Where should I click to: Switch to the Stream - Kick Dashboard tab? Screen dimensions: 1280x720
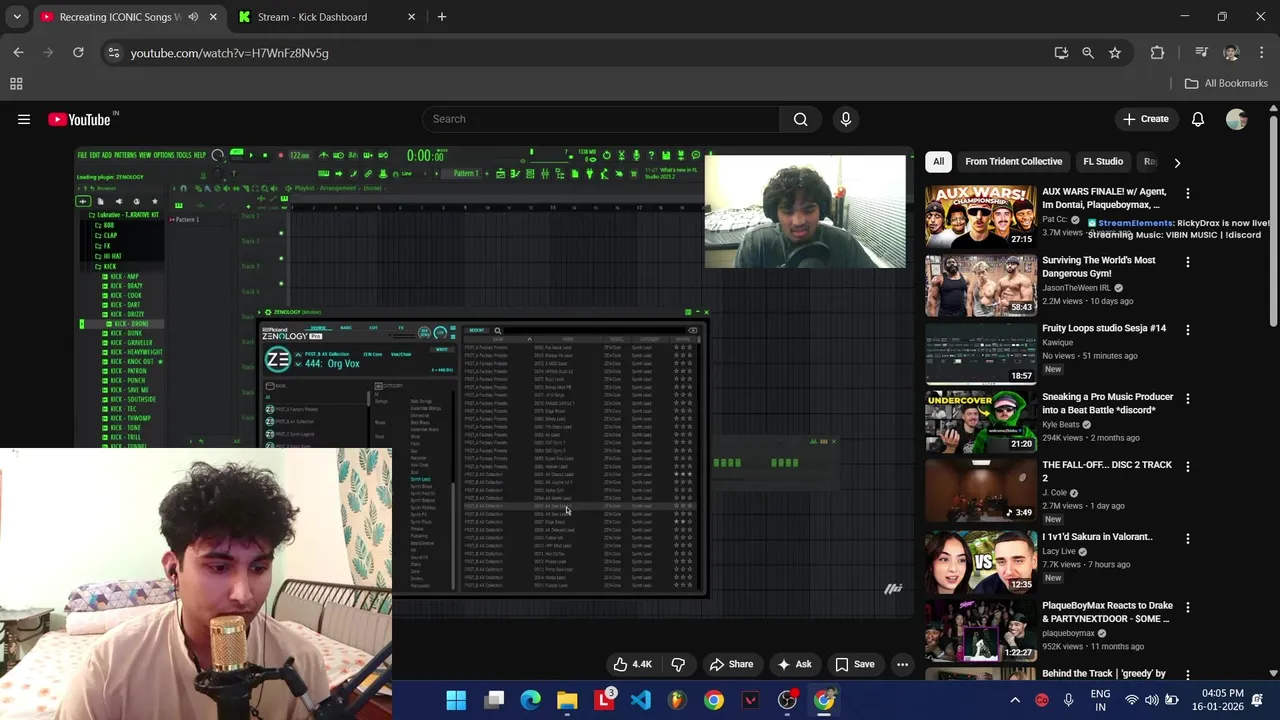click(312, 17)
